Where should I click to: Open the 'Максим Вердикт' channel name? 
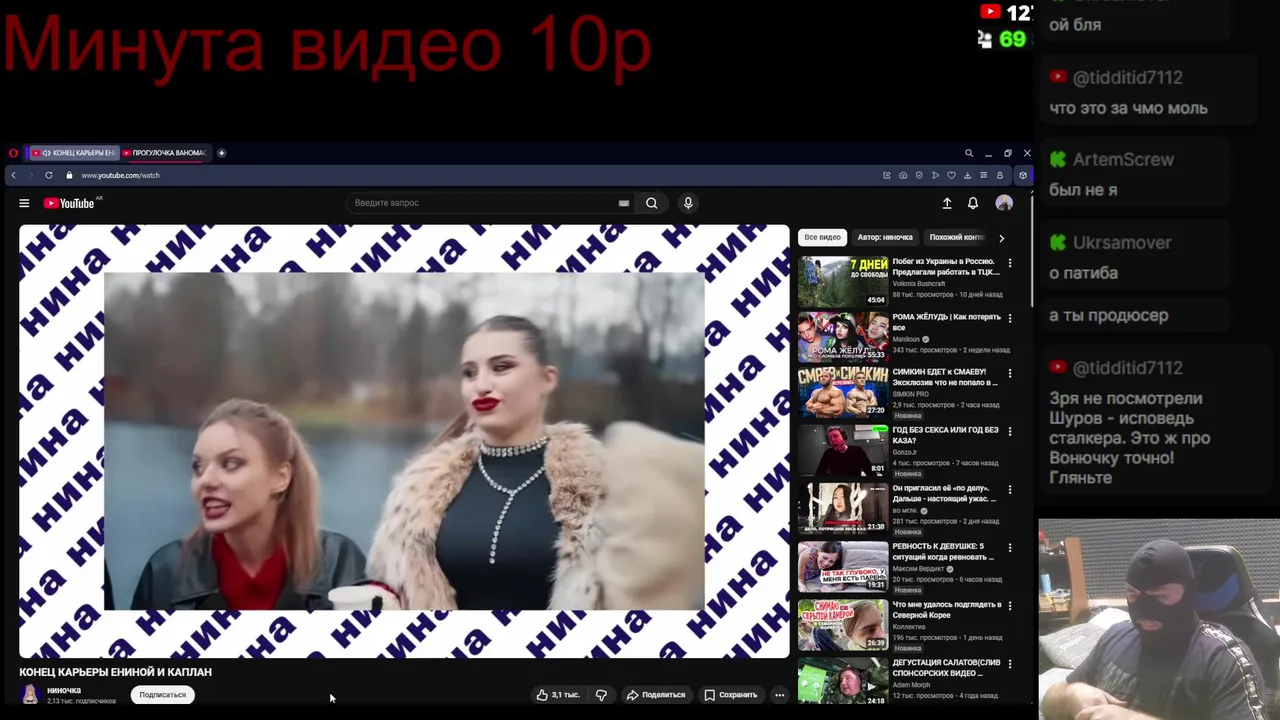(919, 569)
